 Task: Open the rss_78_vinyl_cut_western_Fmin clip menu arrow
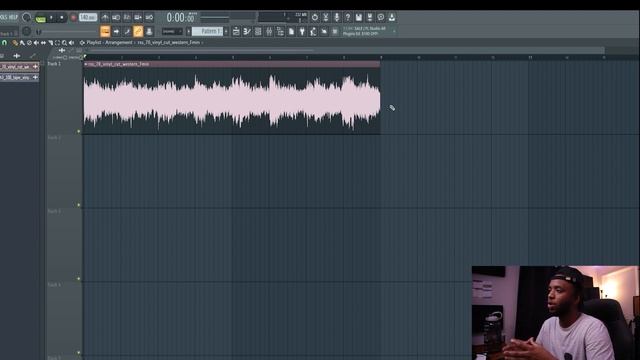click(x=85, y=64)
